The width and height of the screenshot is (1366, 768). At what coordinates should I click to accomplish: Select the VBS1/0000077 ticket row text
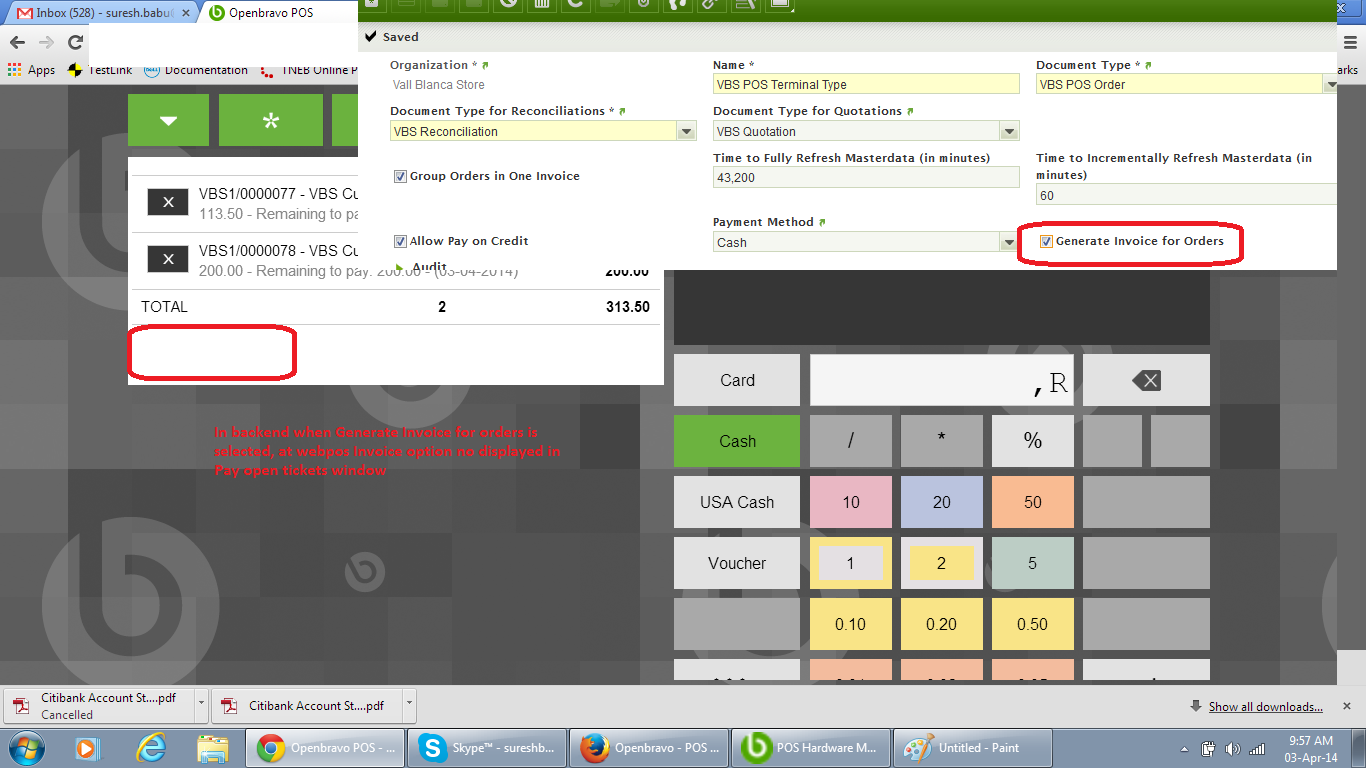point(279,194)
